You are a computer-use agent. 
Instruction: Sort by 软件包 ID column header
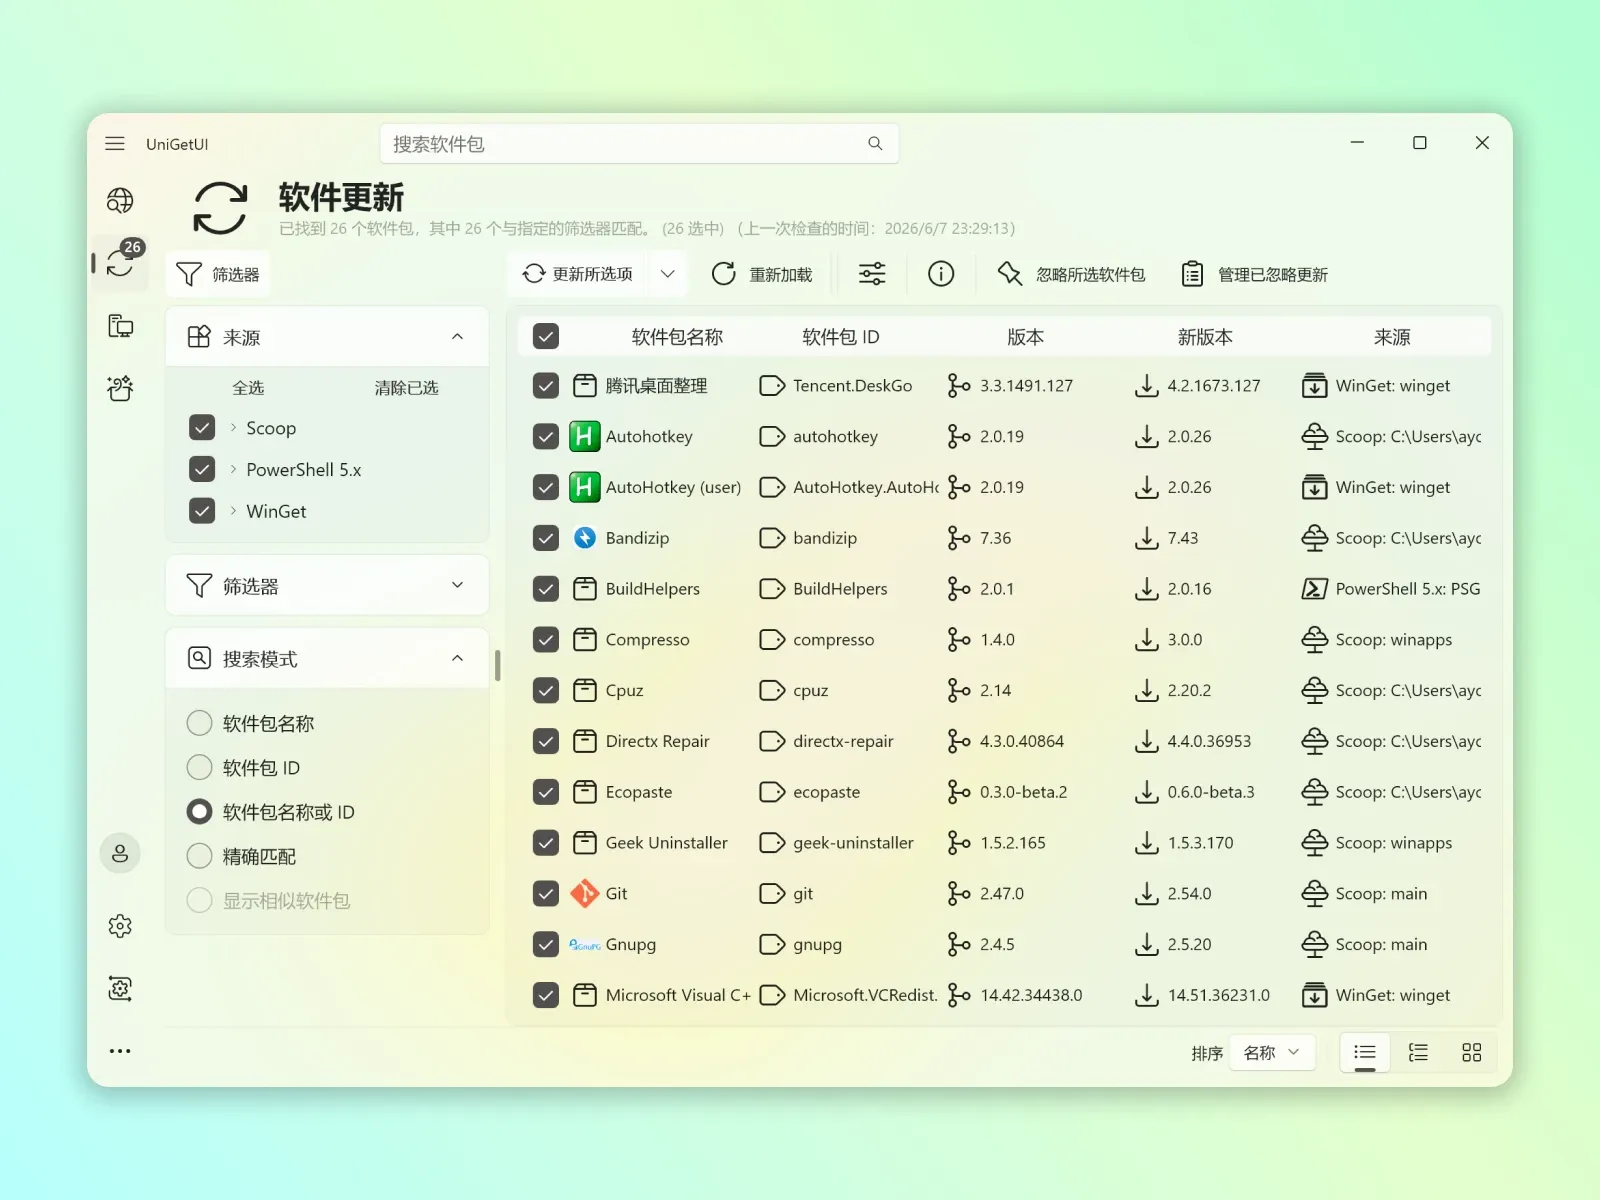pyautogui.click(x=841, y=337)
